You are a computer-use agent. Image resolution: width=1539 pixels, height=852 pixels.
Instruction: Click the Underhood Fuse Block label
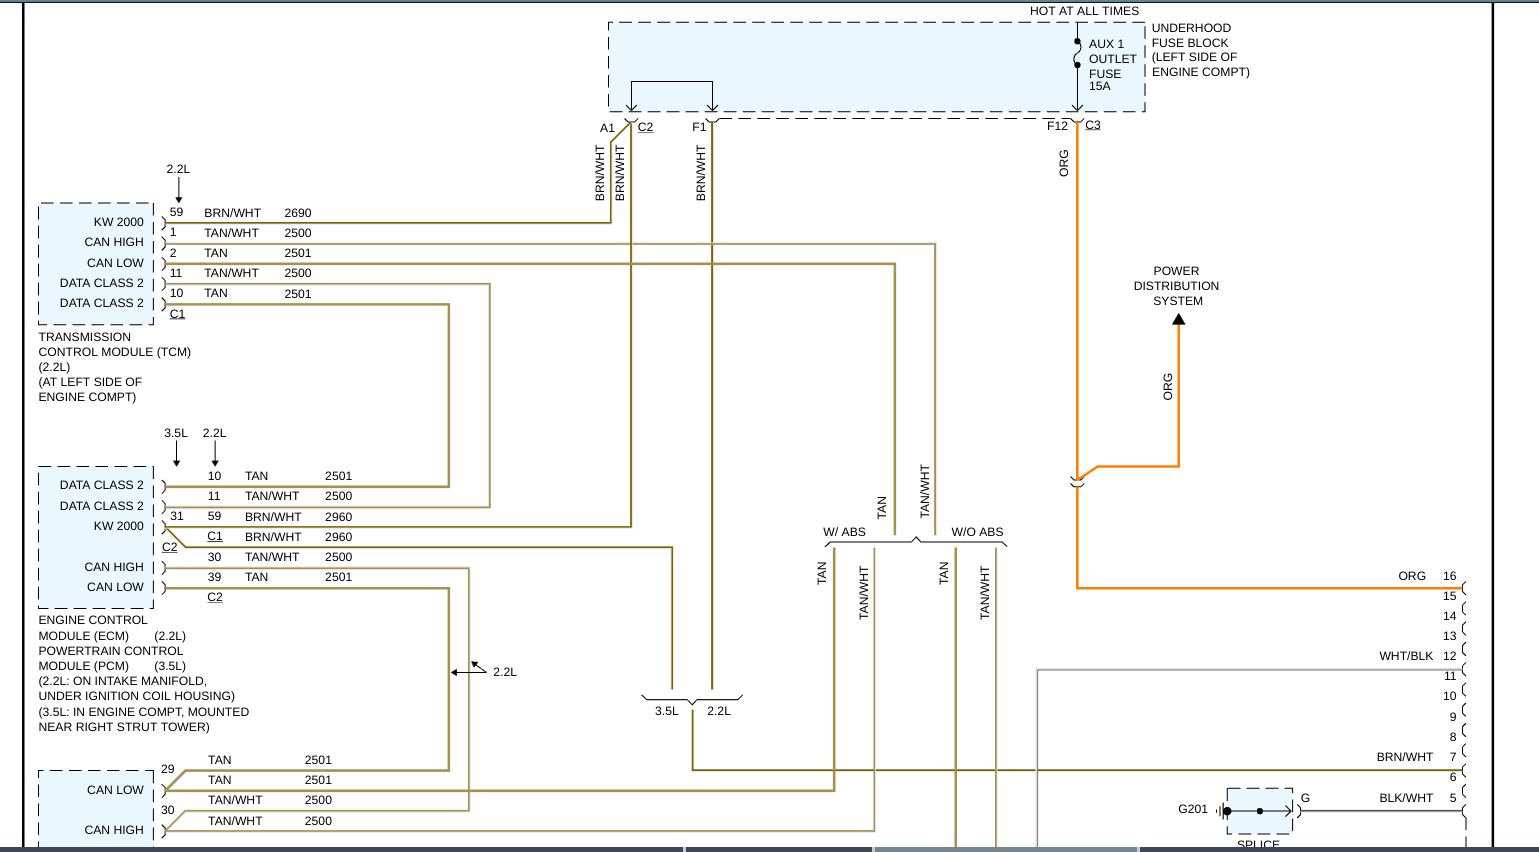(x=1200, y=50)
